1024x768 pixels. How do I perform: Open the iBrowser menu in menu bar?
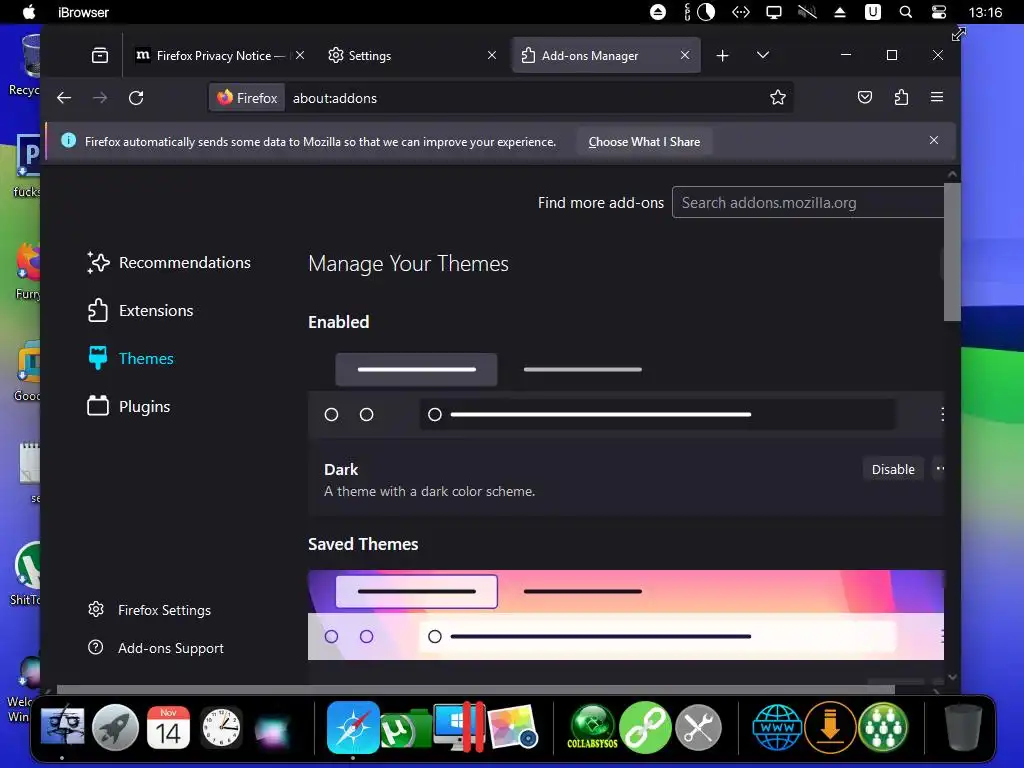pyautogui.click(x=83, y=12)
